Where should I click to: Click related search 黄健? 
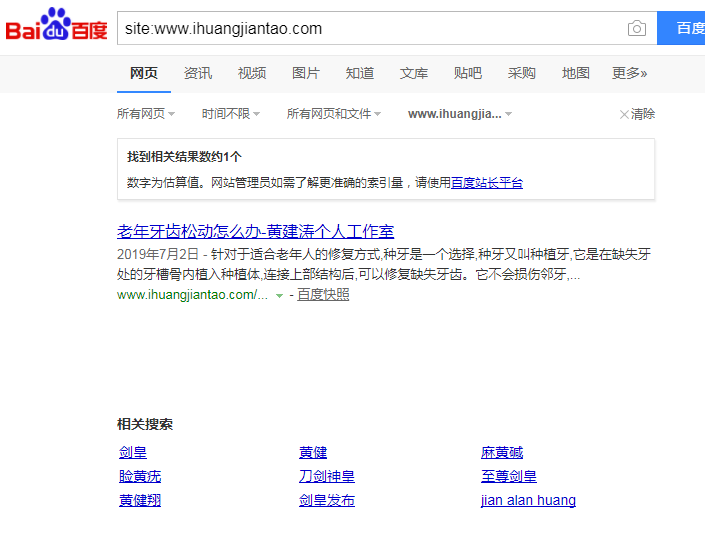click(313, 452)
